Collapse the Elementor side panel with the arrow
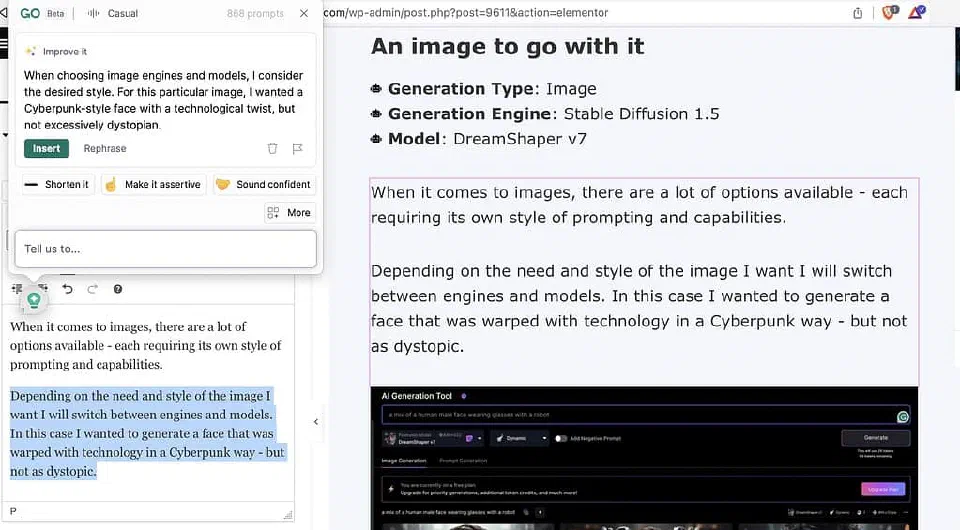Image resolution: width=960 pixels, height=530 pixels. pos(316,422)
